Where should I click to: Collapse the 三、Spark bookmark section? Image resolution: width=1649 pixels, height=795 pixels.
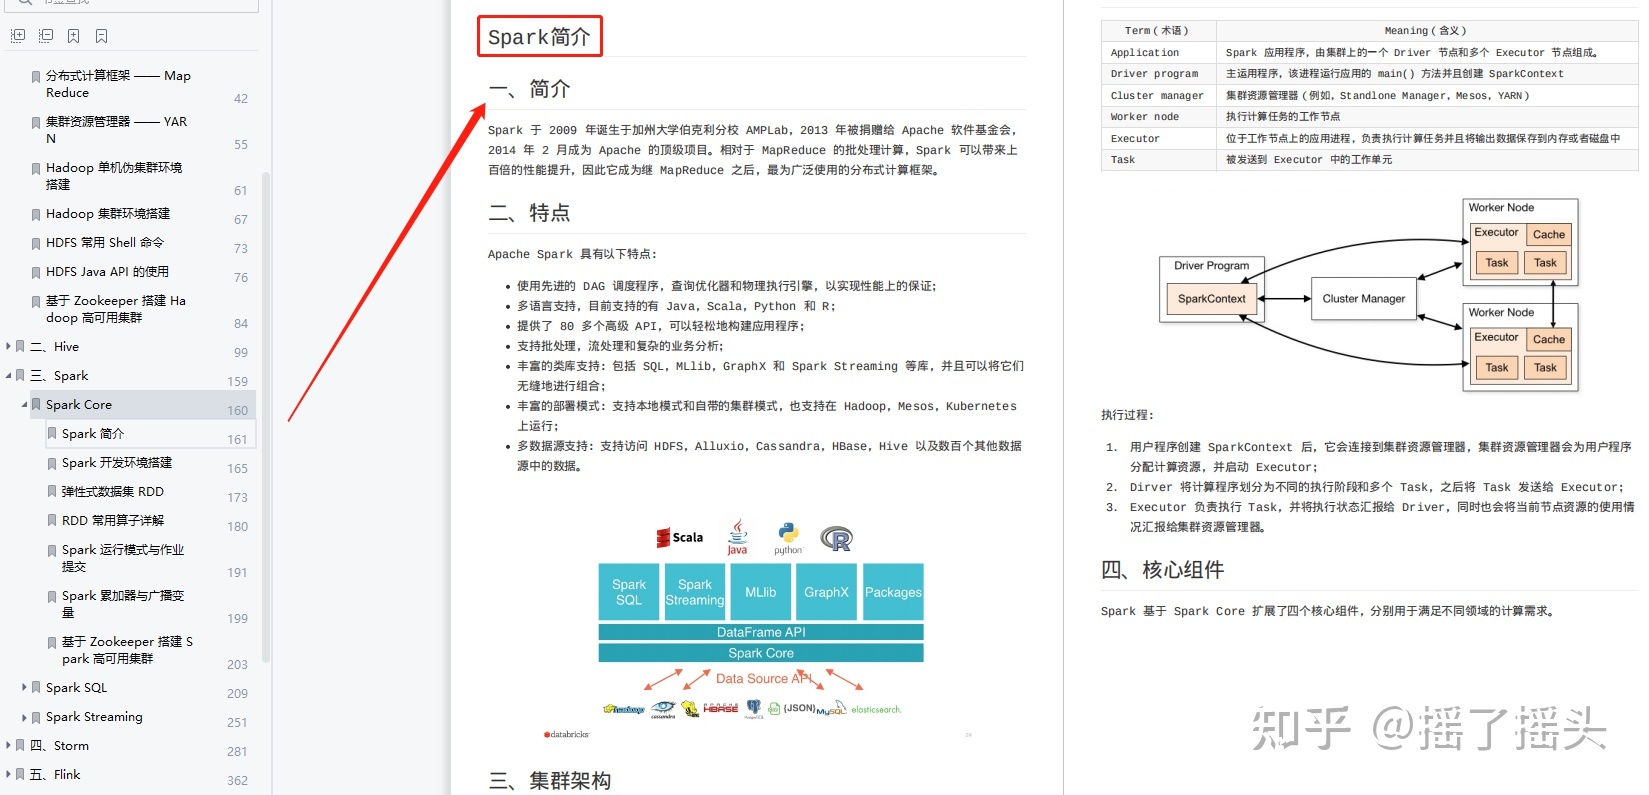click(x=8, y=375)
